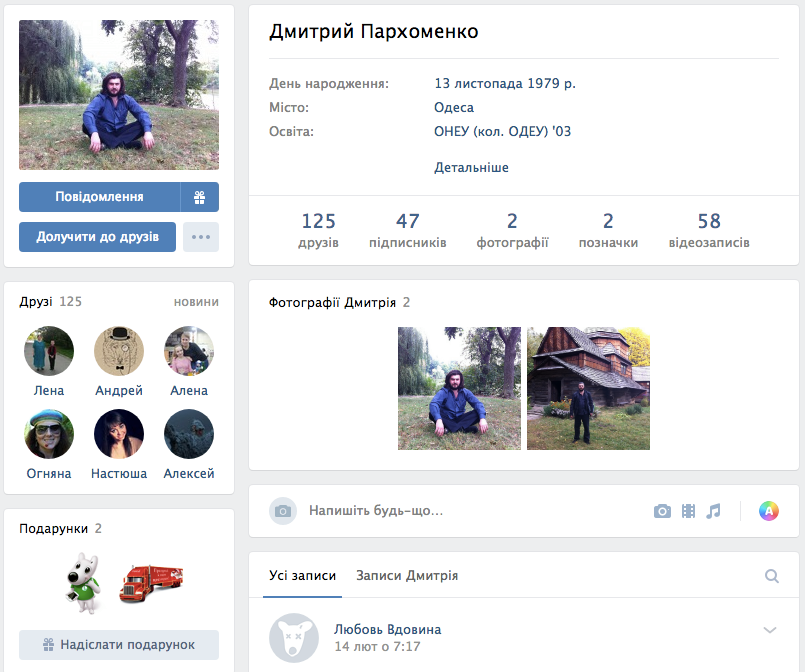Click the search icon in wall posts
Image resolution: width=805 pixels, height=672 pixels.
(771, 576)
